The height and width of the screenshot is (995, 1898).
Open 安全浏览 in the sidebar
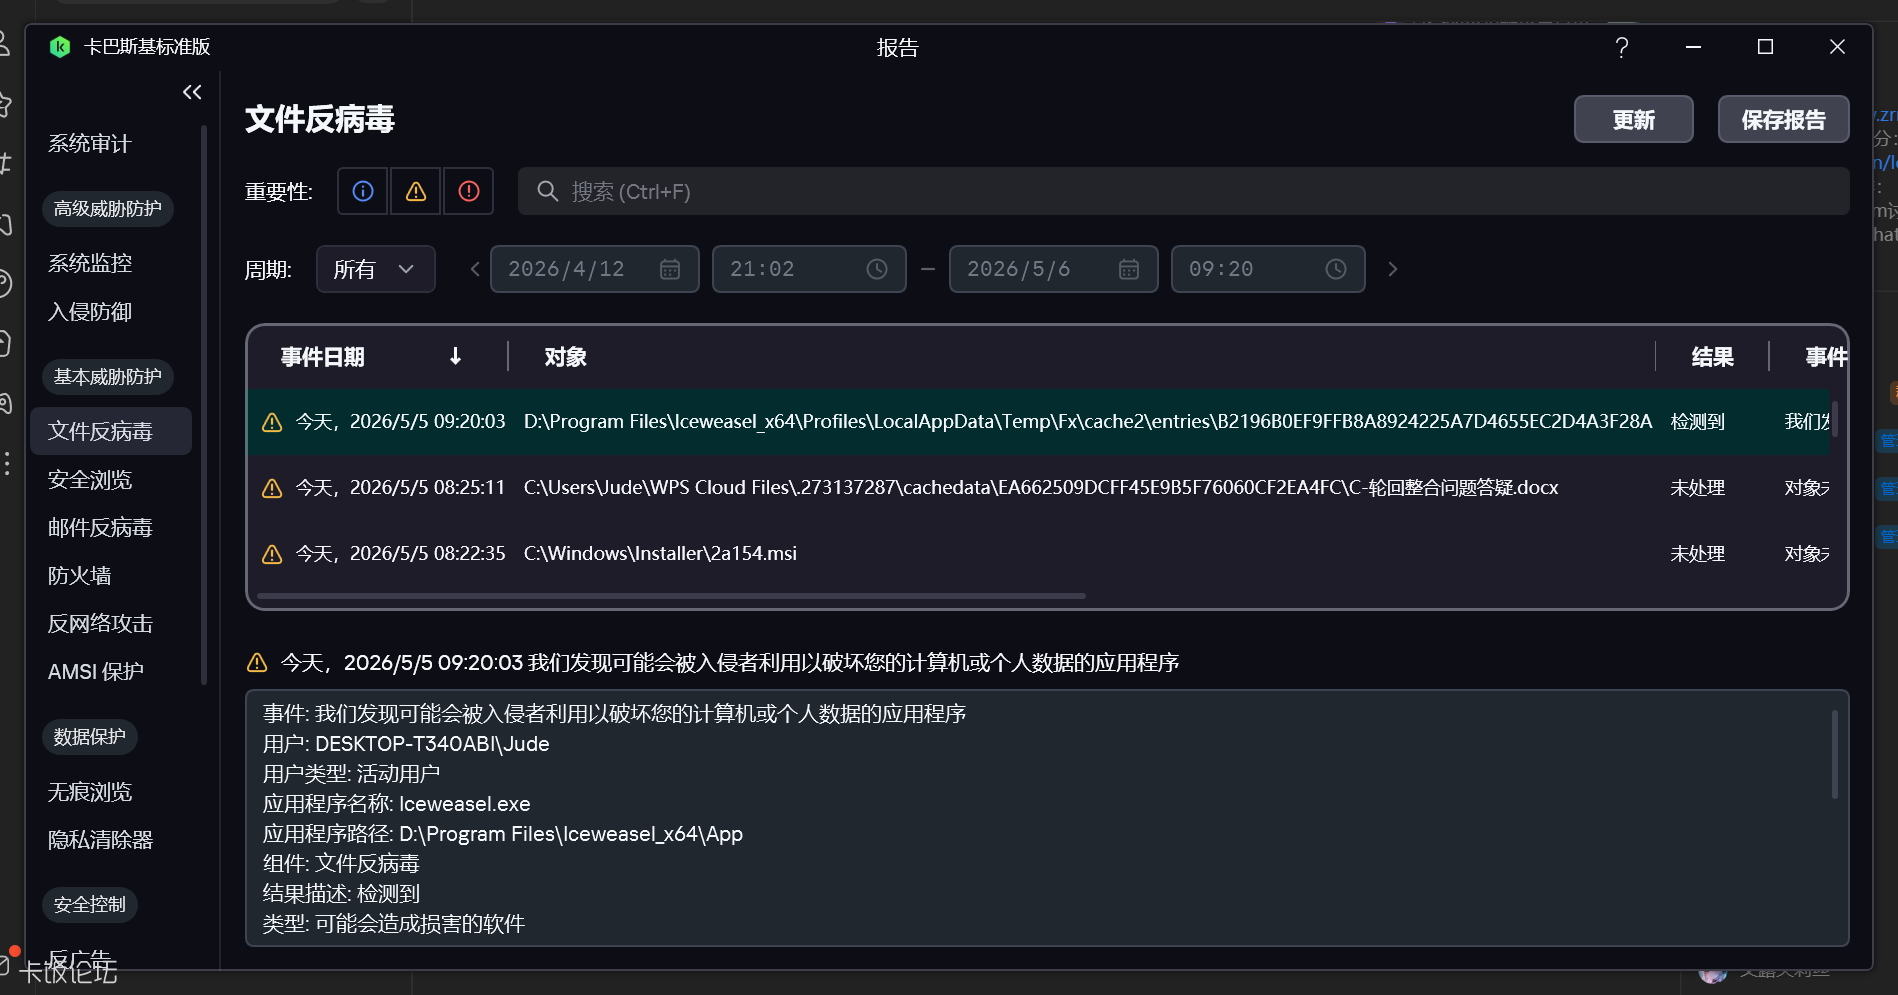[x=90, y=480]
